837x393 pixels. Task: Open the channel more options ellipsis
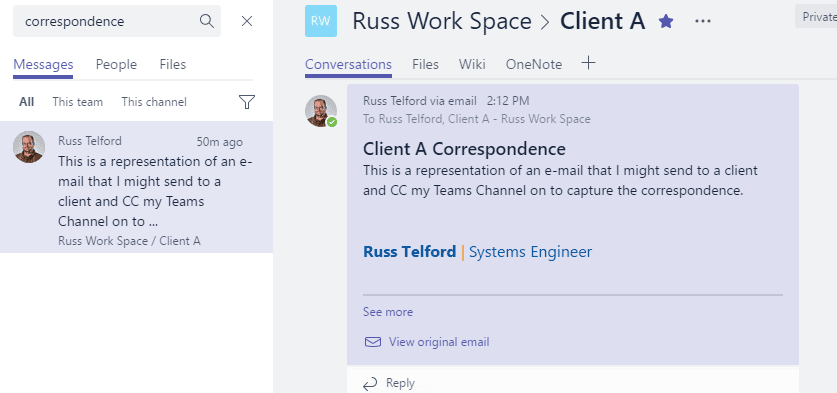click(703, 21)
